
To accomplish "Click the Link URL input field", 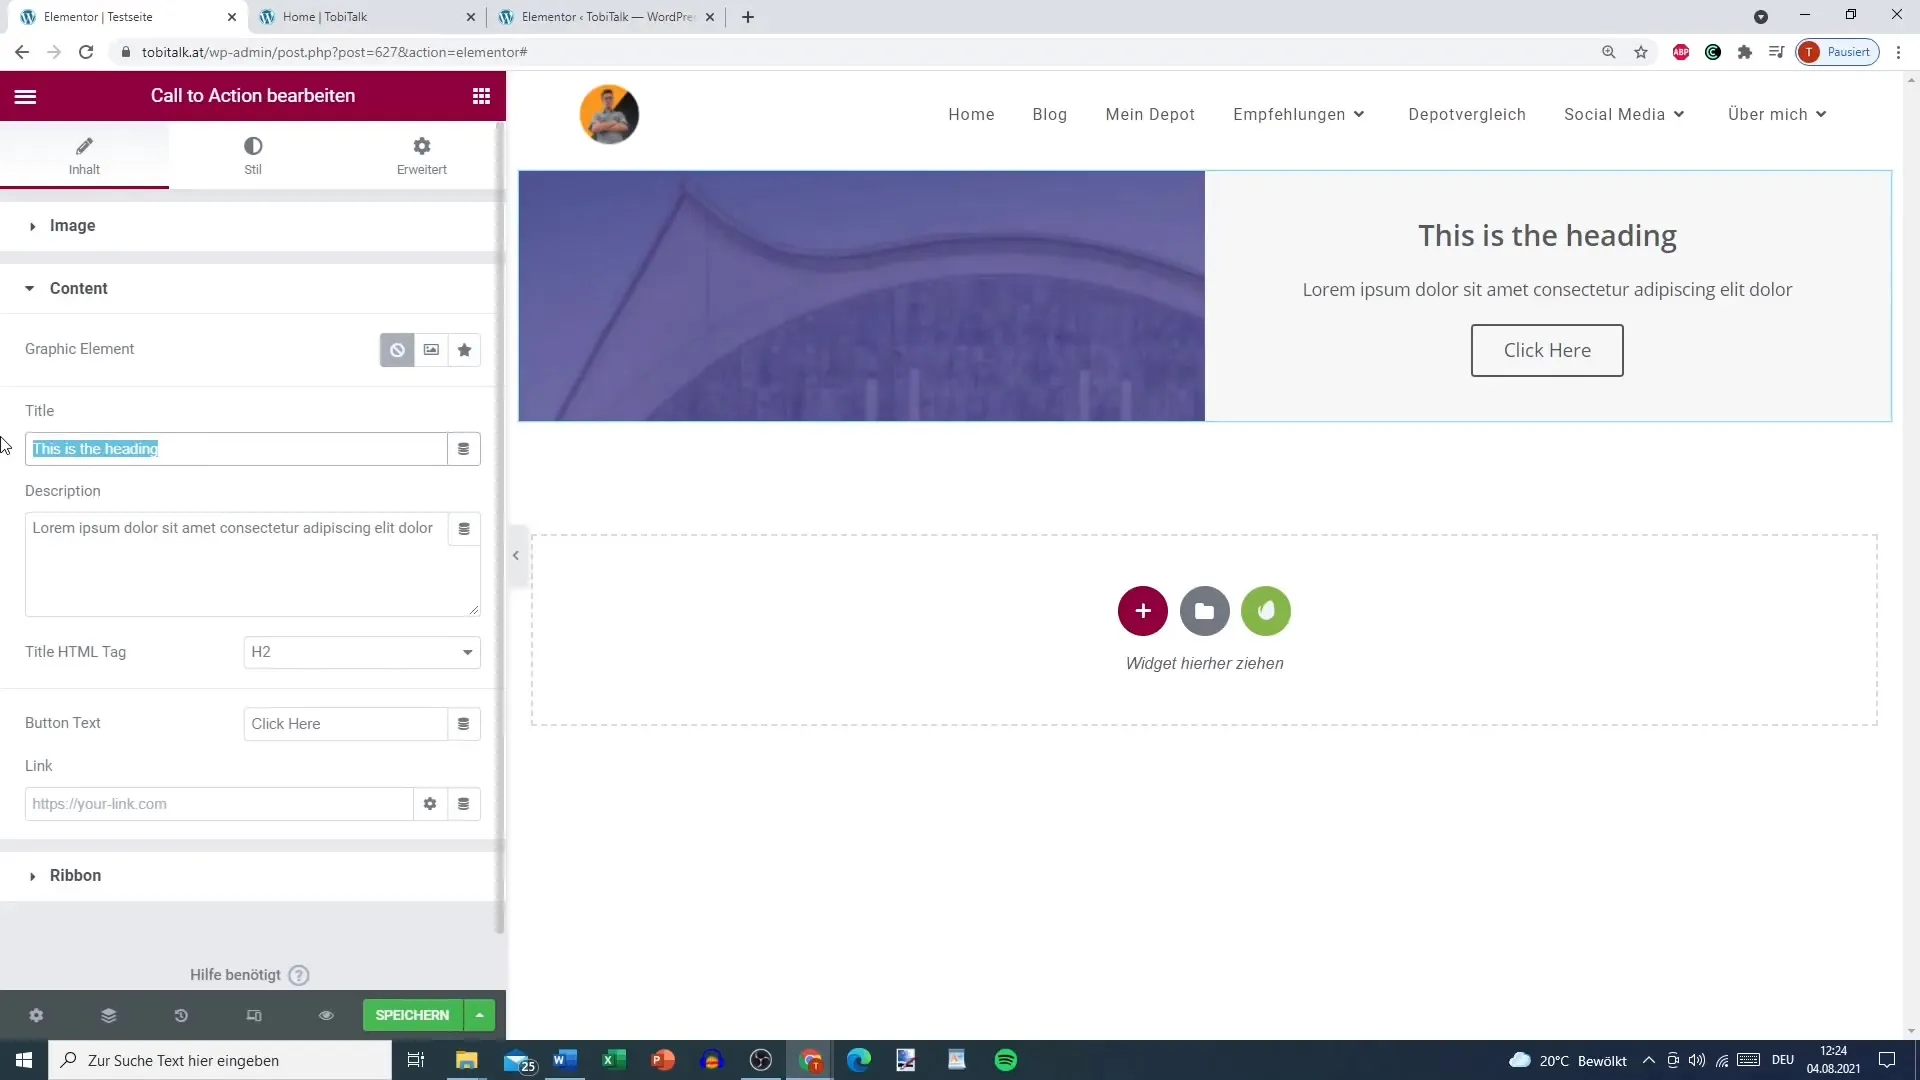I will [x=219, y=804].
